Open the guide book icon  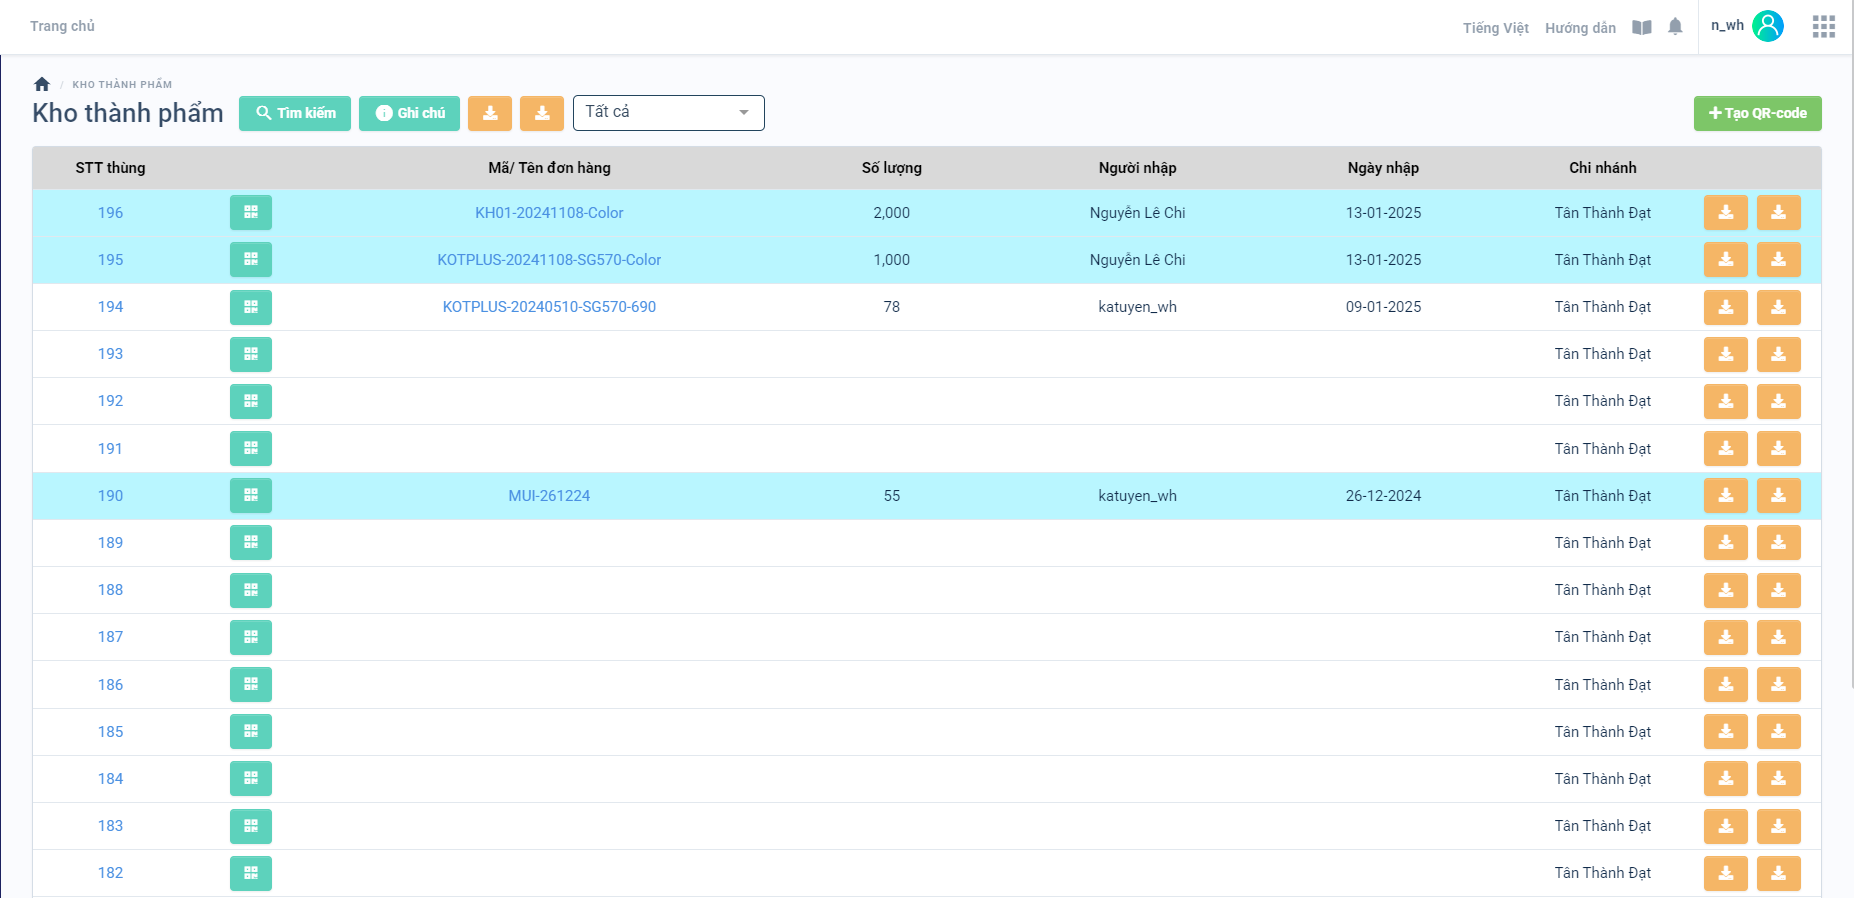pyautogui.click(x=1642, y=27)
